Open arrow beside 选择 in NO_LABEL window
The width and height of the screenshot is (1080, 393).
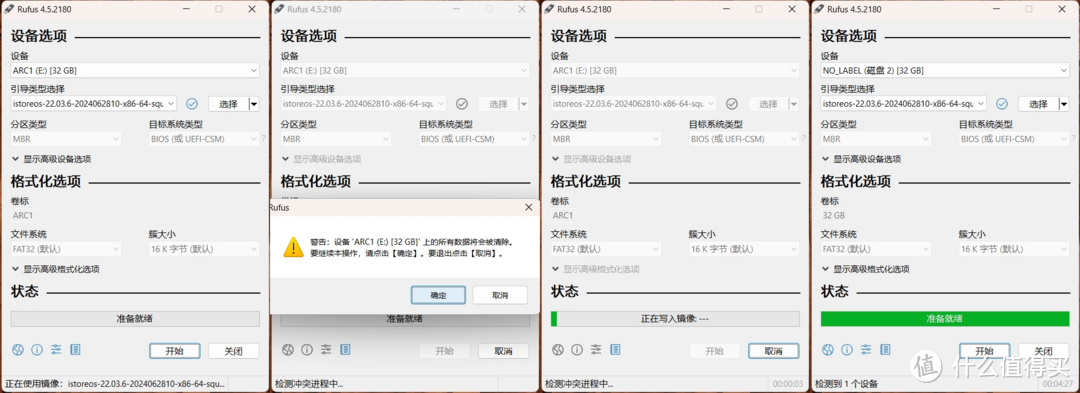click(x=1063, y=104)
